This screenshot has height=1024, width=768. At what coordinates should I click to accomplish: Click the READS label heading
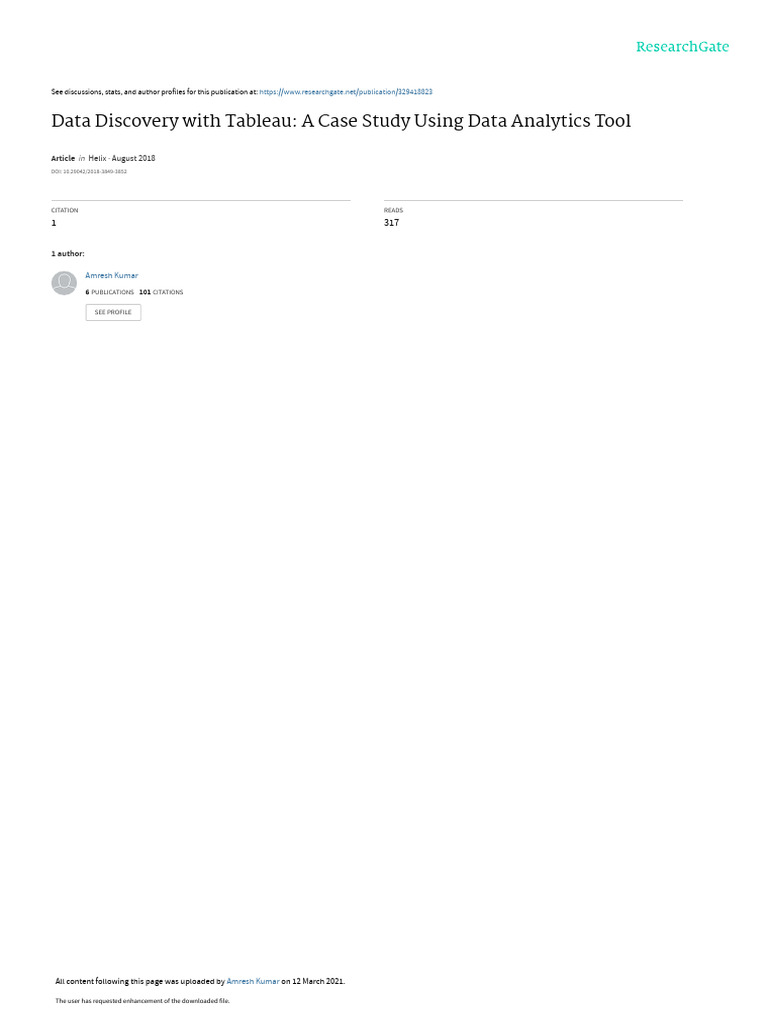click(393, 210)
